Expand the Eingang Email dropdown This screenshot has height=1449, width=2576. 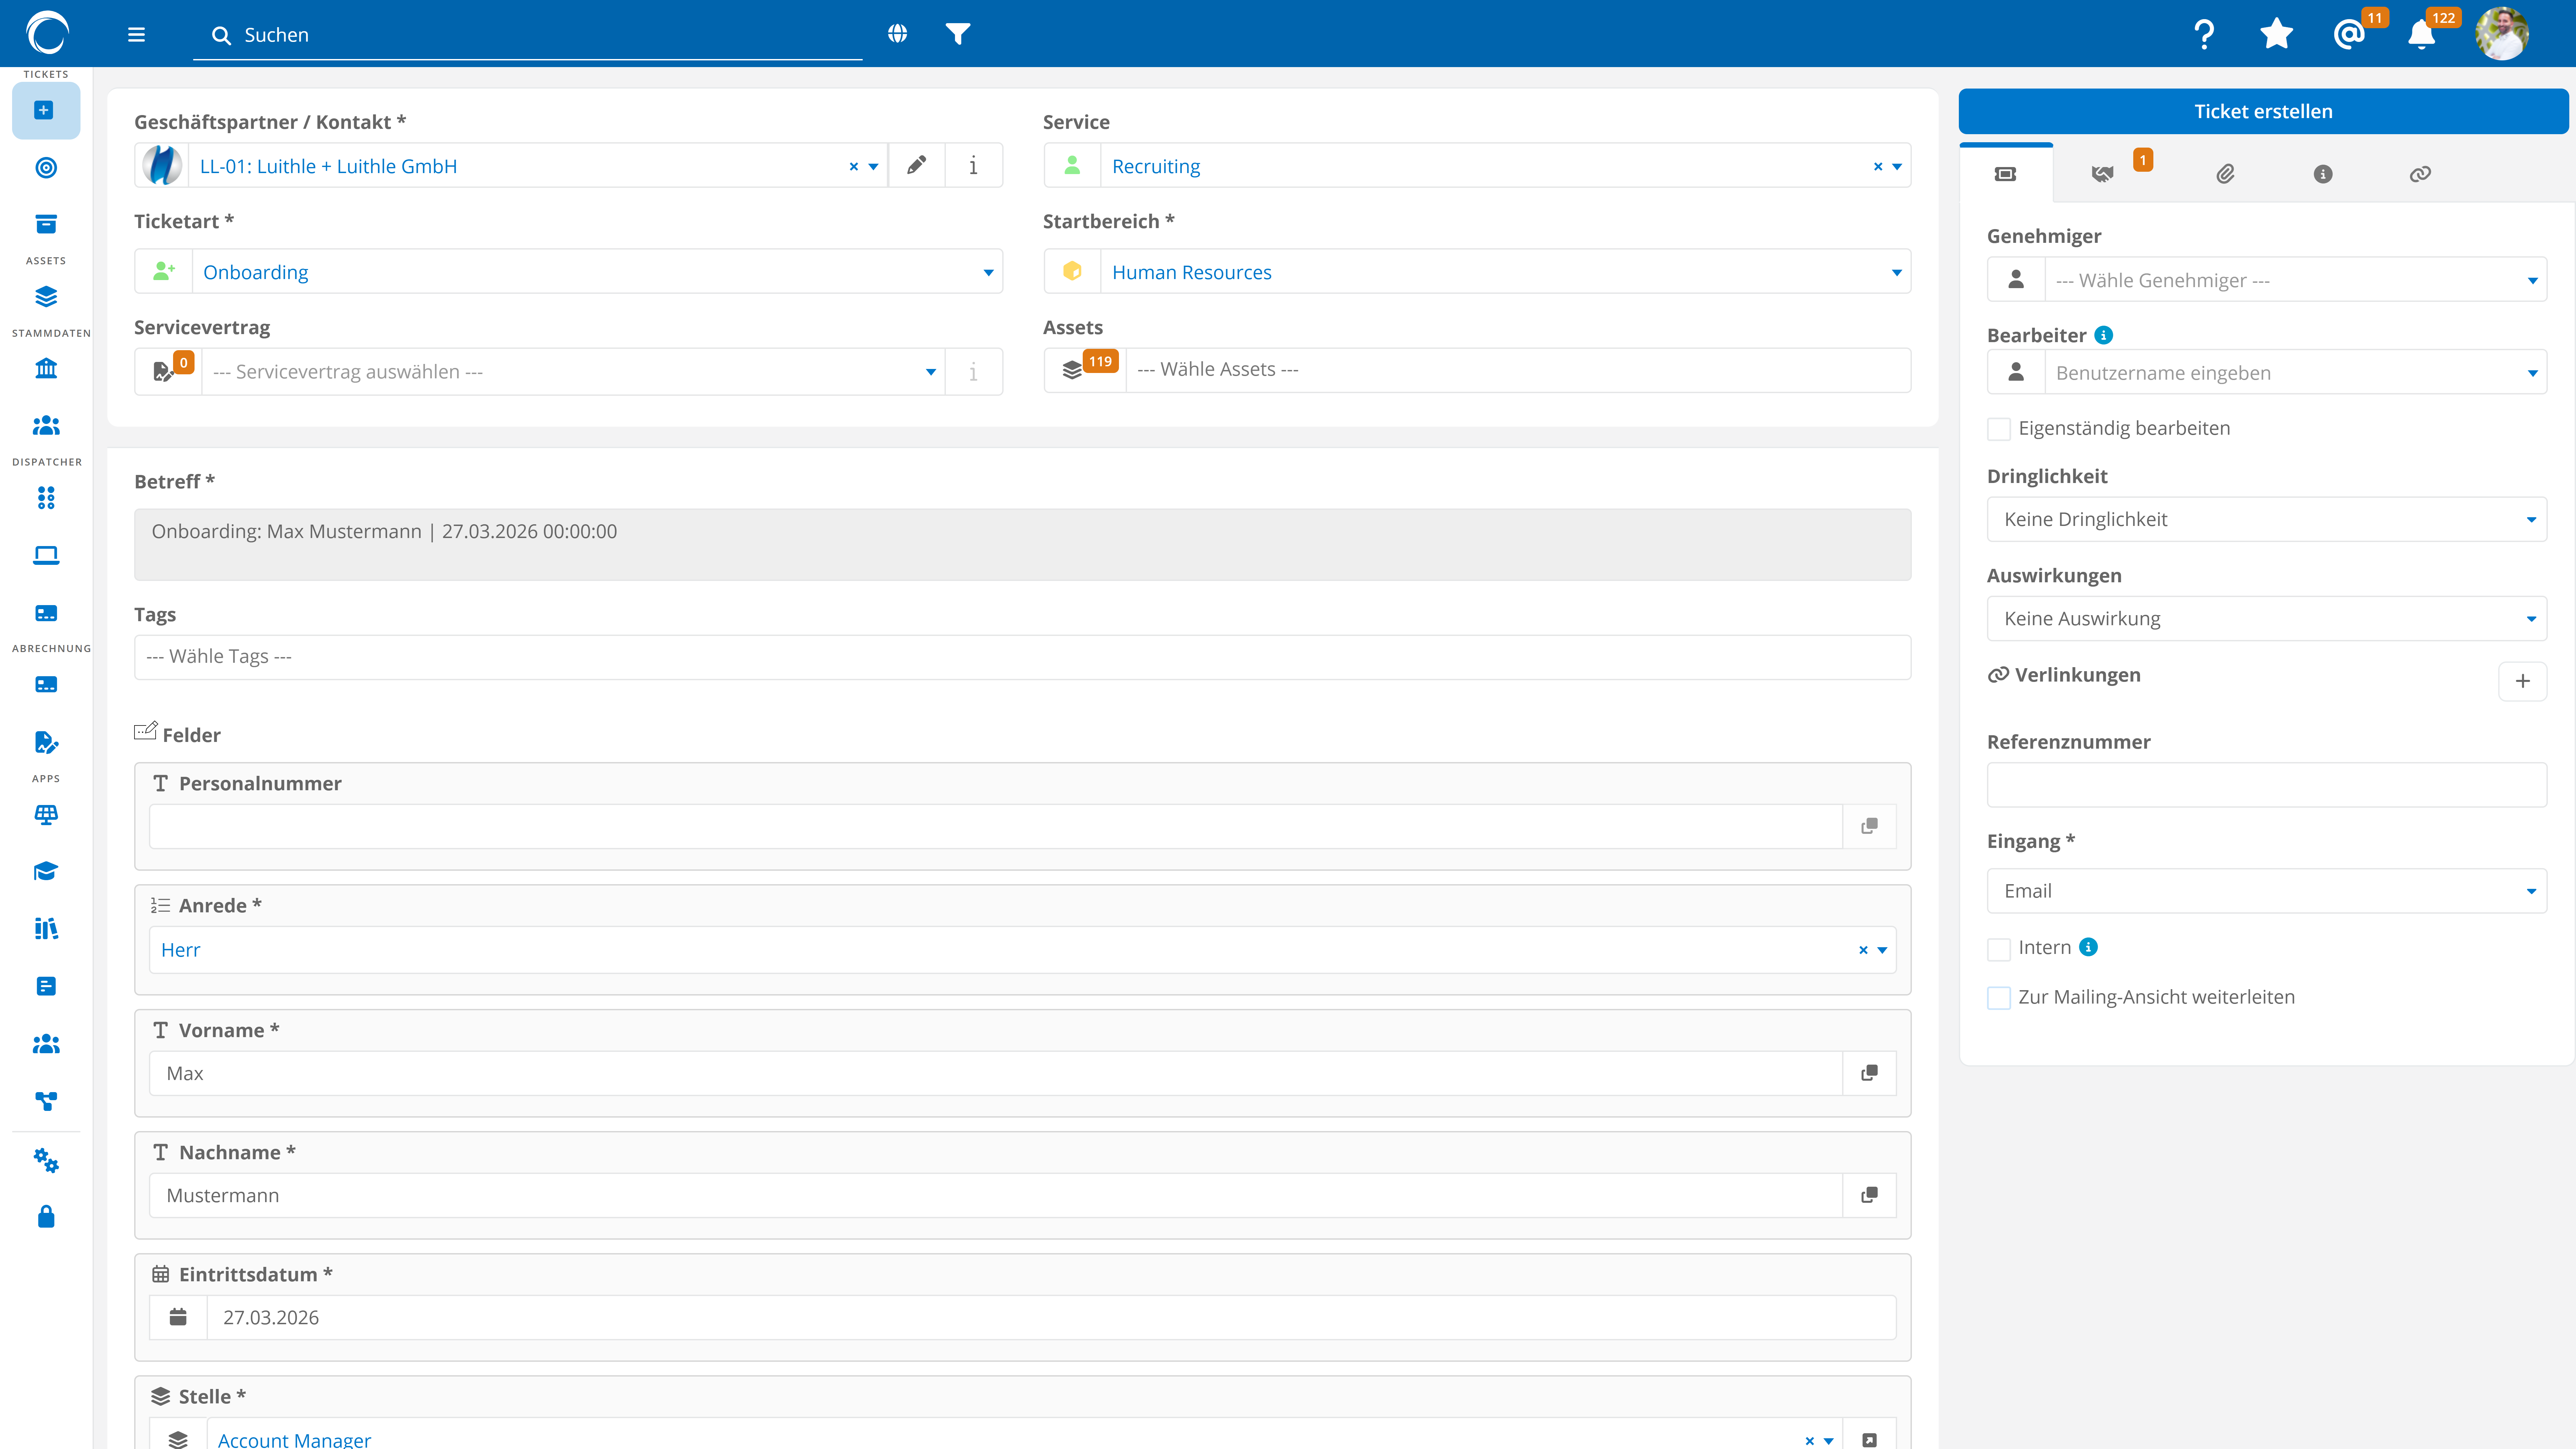tap(2266, 891)
